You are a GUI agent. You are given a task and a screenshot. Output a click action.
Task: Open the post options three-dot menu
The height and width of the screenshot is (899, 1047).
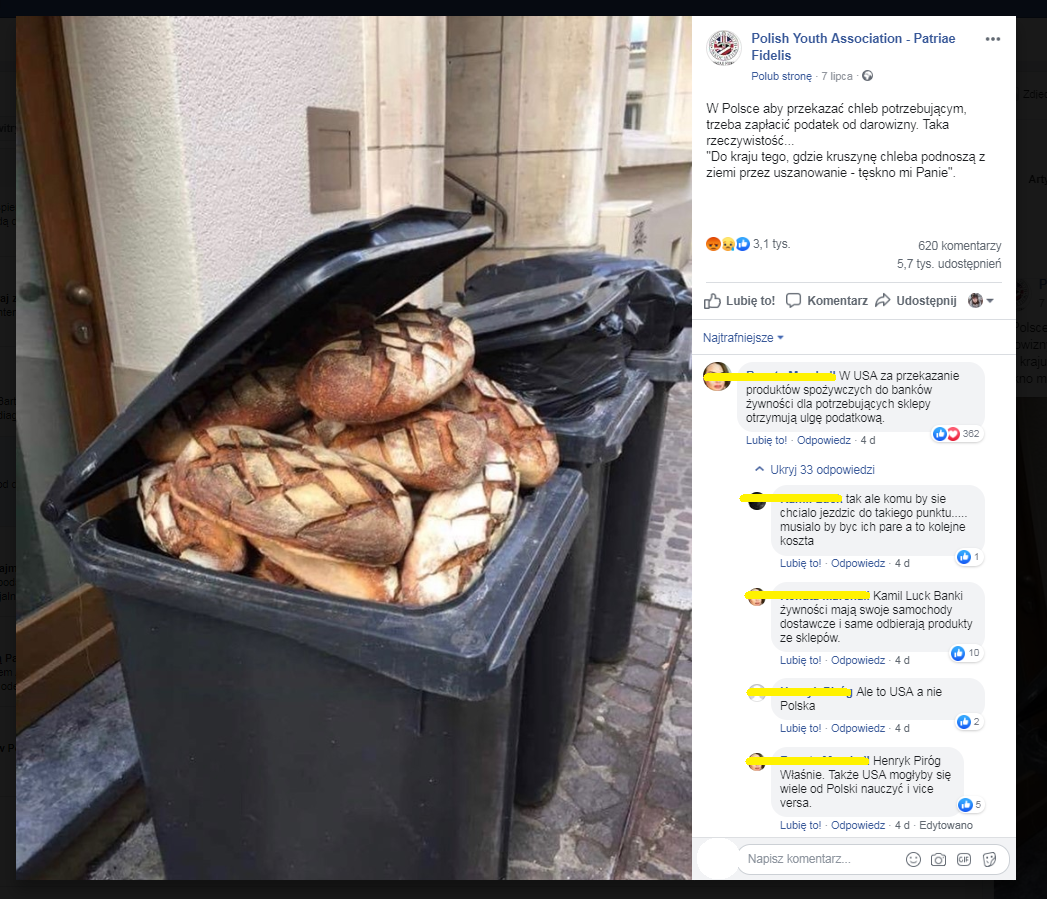pos(992,39)
